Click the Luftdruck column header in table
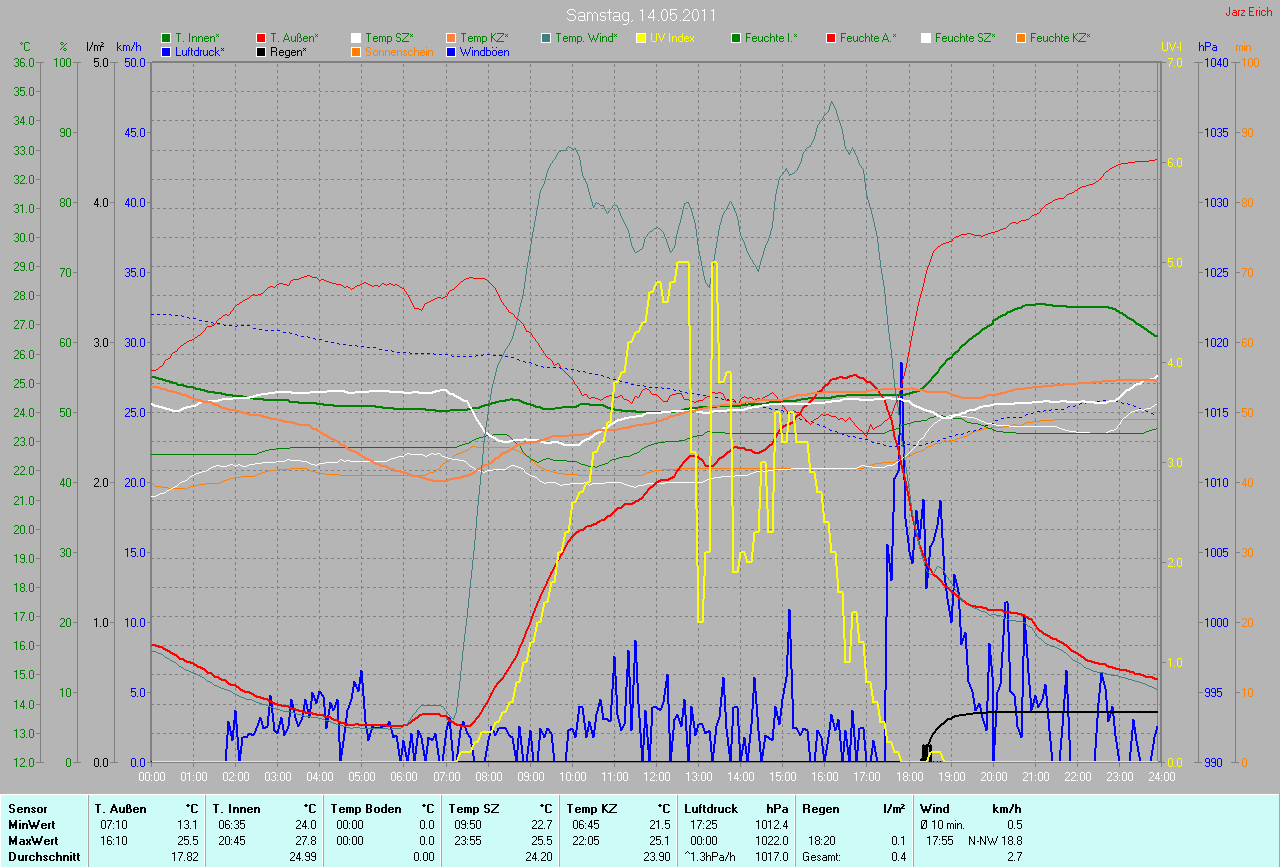 tap(711, 809)
